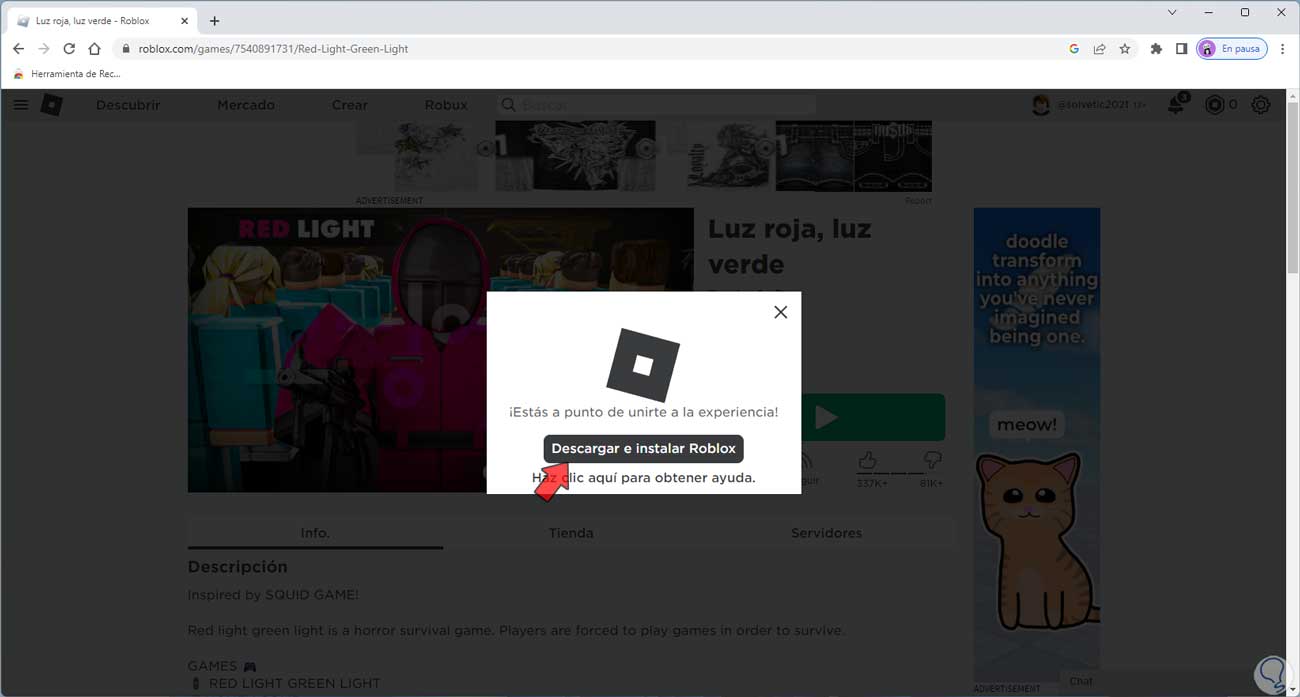Open the solvetic2021 profile avatar
Image resolution: width=1300 pixels, height=697 pixels.
(x=1041, y=105)
